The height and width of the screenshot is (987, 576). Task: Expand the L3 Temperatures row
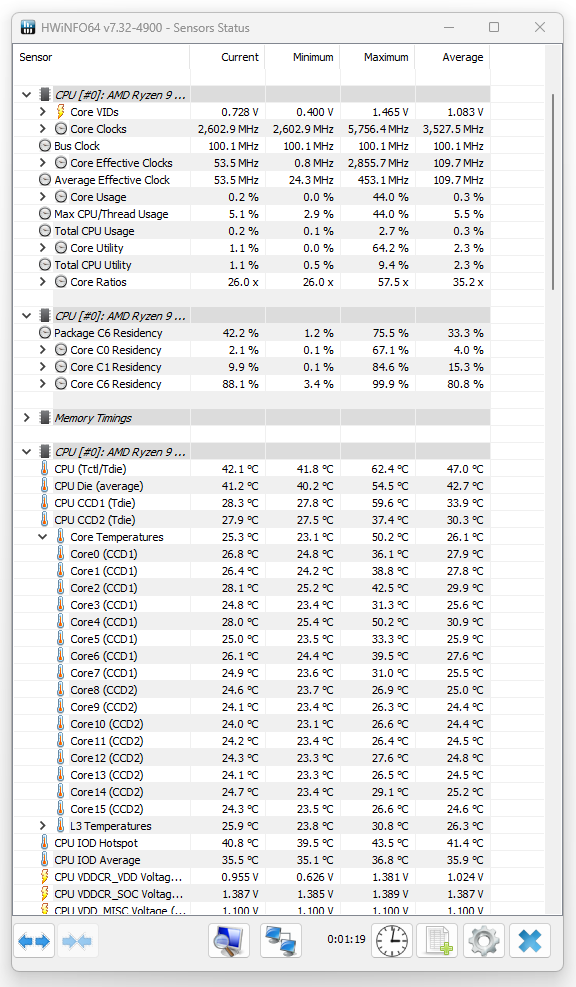coord(43,825)
